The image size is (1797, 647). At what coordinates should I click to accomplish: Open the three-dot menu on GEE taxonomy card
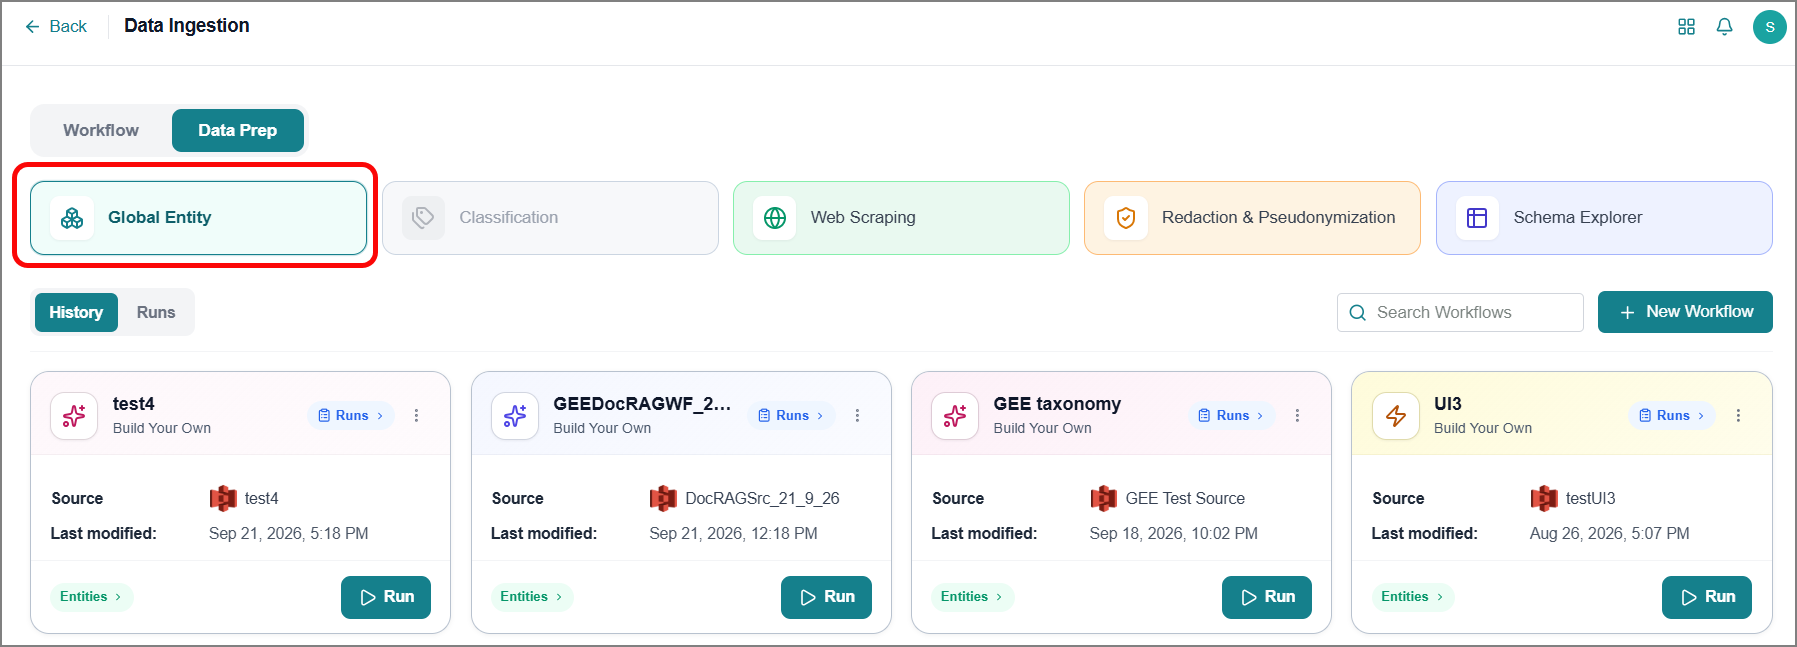[1297, 415]
